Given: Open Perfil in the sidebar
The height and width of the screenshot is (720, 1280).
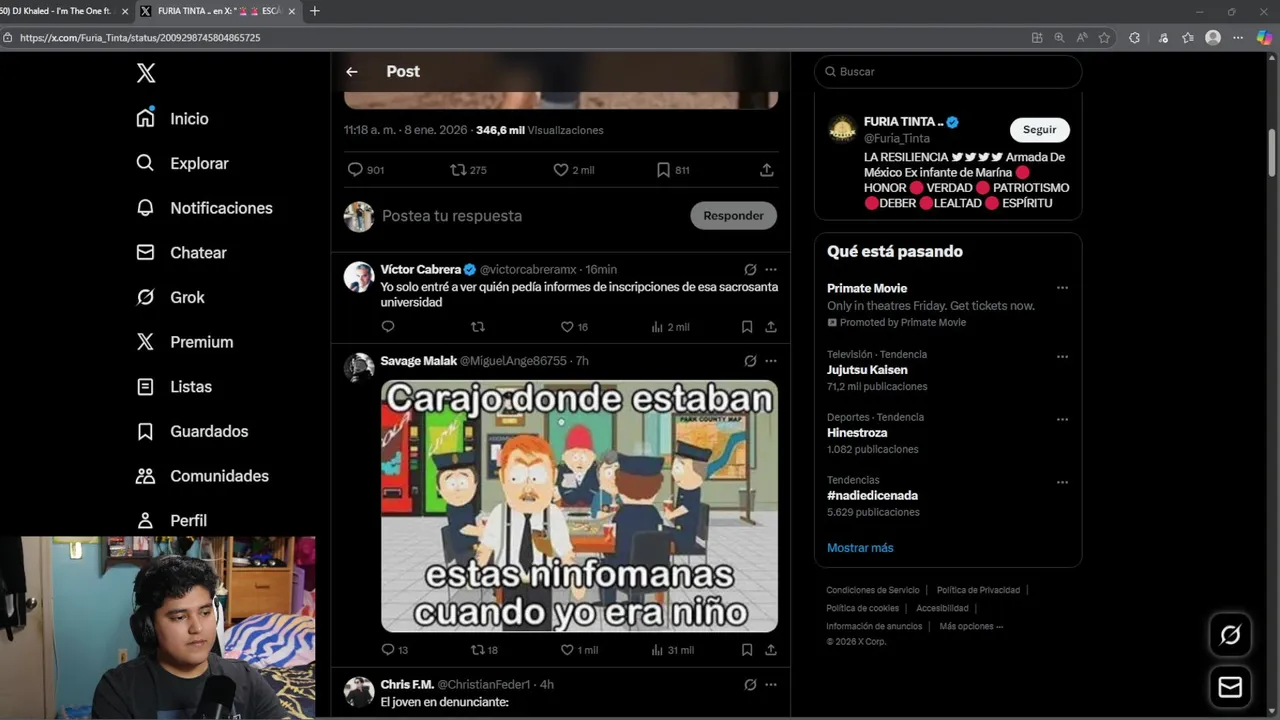Looking at the screenshot, I should [x=171, y=520].
